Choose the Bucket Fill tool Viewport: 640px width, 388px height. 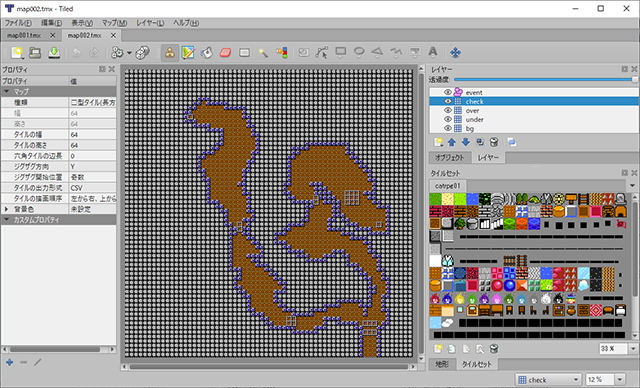coord(207,53)
